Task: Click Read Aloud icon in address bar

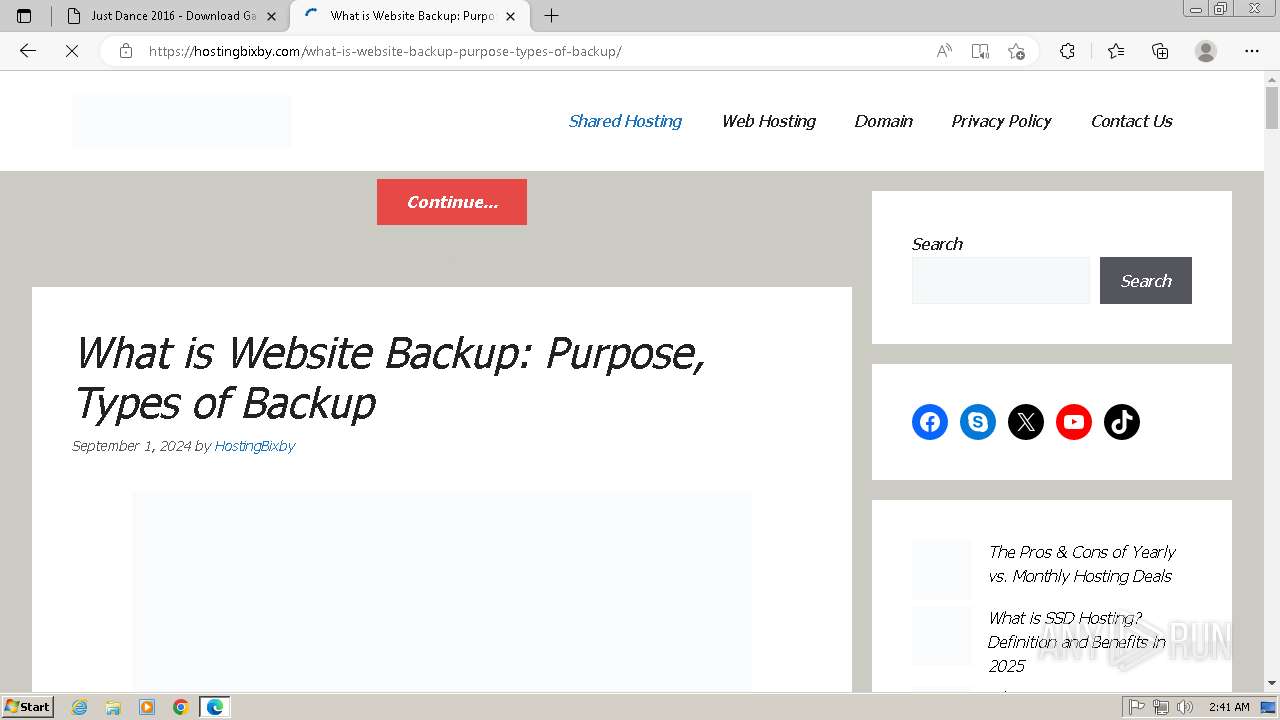Action: click(x=944, y=51)
